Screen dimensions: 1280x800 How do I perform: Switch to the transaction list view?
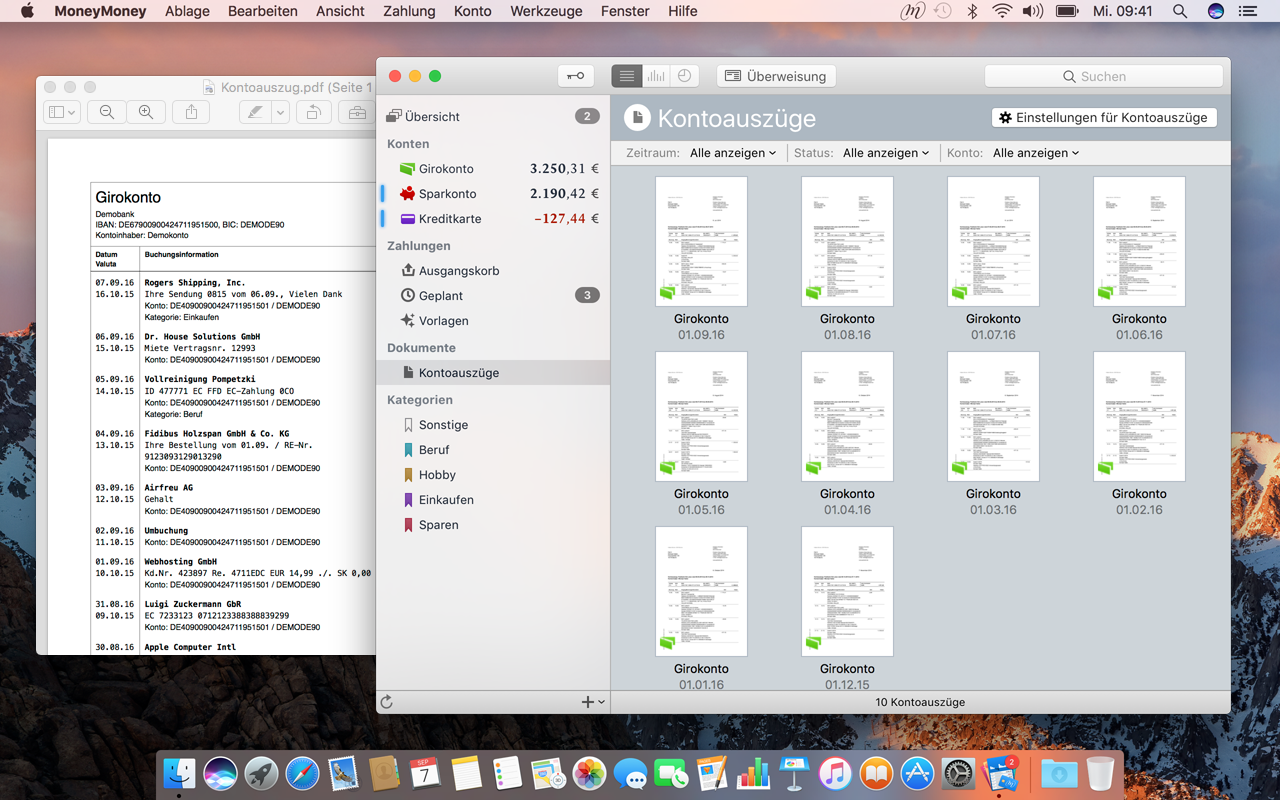[627, 76]
